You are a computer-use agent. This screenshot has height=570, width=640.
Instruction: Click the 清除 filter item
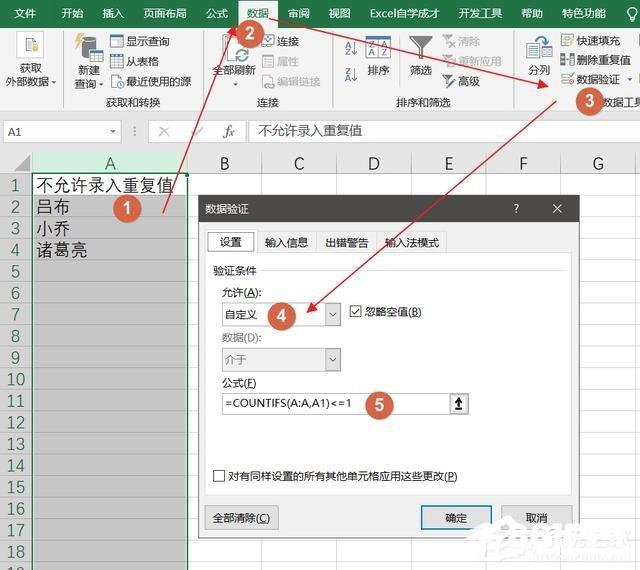(x=461, y=41)
